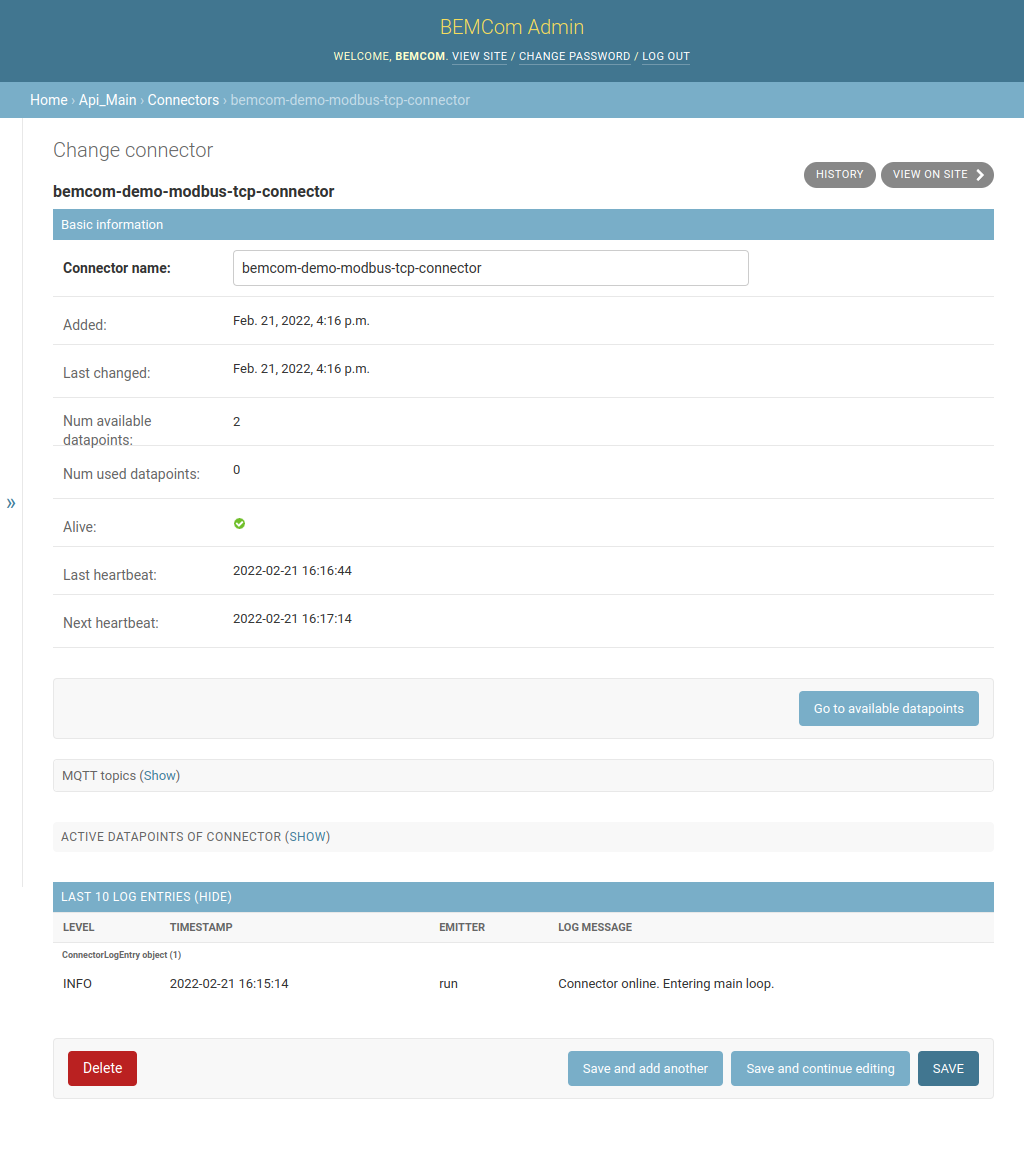
Task: Click the LEVEL column header
Action: pyautogui.click(x=78, y=927)
